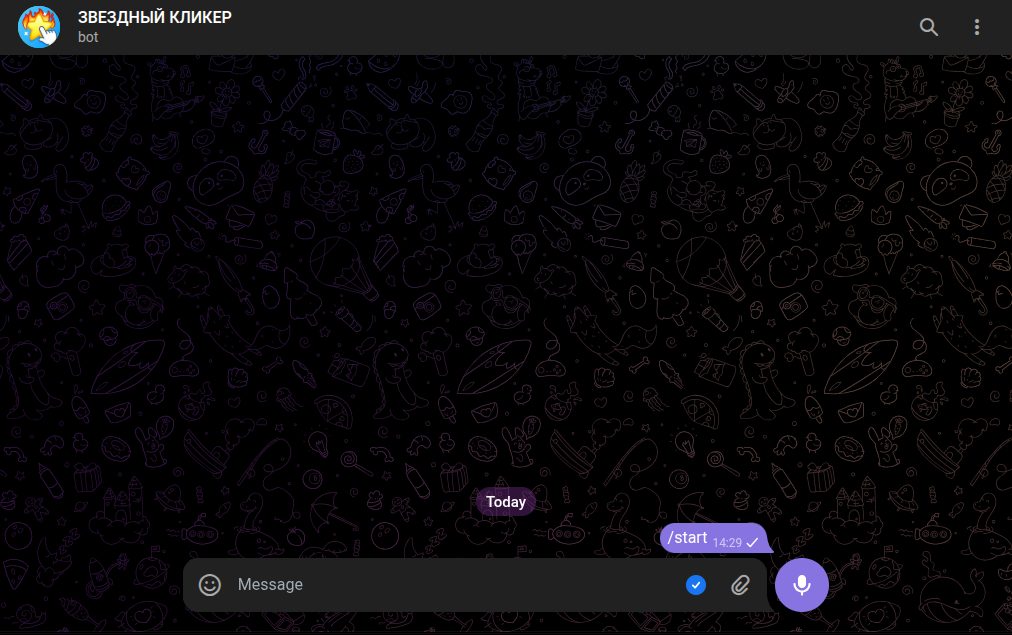The width and height of the screenshot is (1012, 635).
Task: Click the paperclip attach file icon
Action: click(x=740, y=585)
